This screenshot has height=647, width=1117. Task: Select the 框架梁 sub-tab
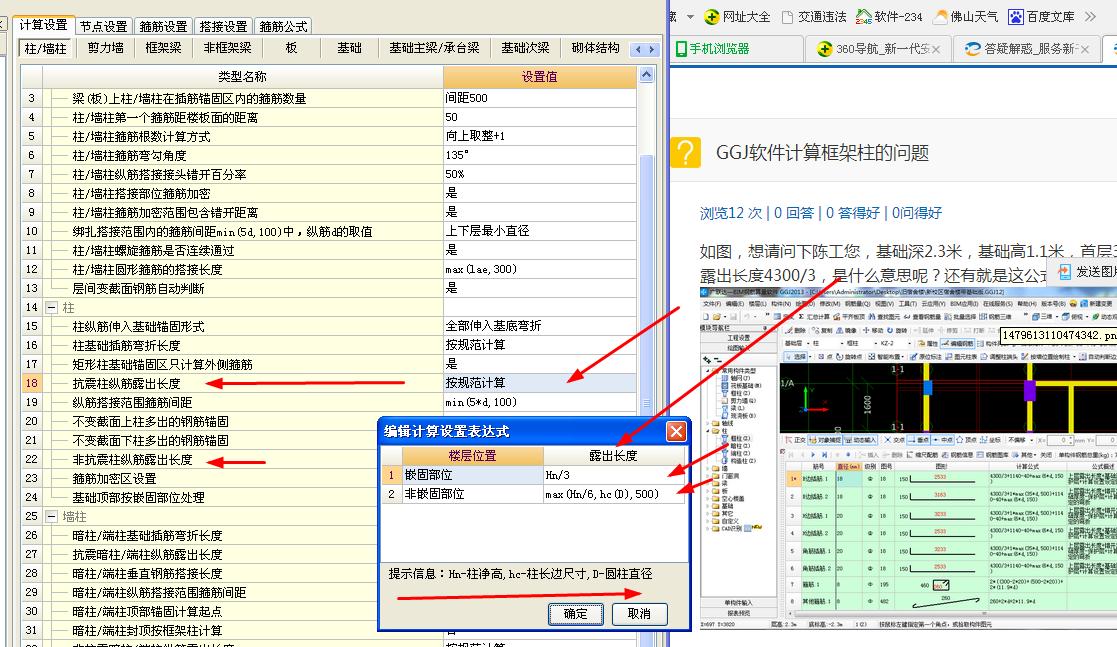163,48
